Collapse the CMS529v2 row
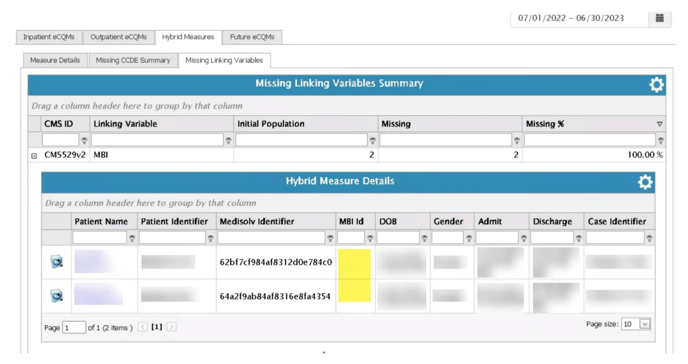 point(34,155)
